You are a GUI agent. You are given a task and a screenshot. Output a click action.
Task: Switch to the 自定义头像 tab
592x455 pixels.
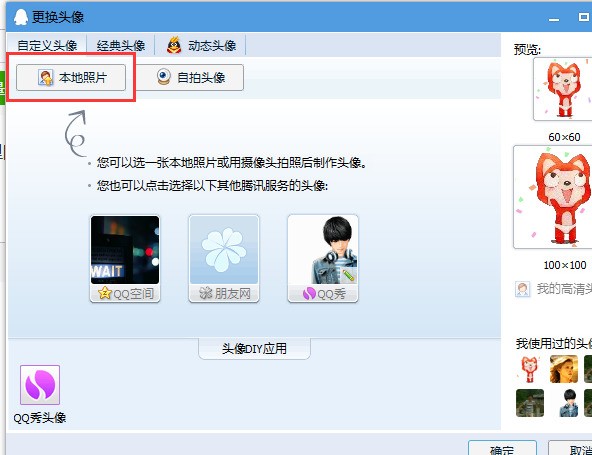pos(47,46)
